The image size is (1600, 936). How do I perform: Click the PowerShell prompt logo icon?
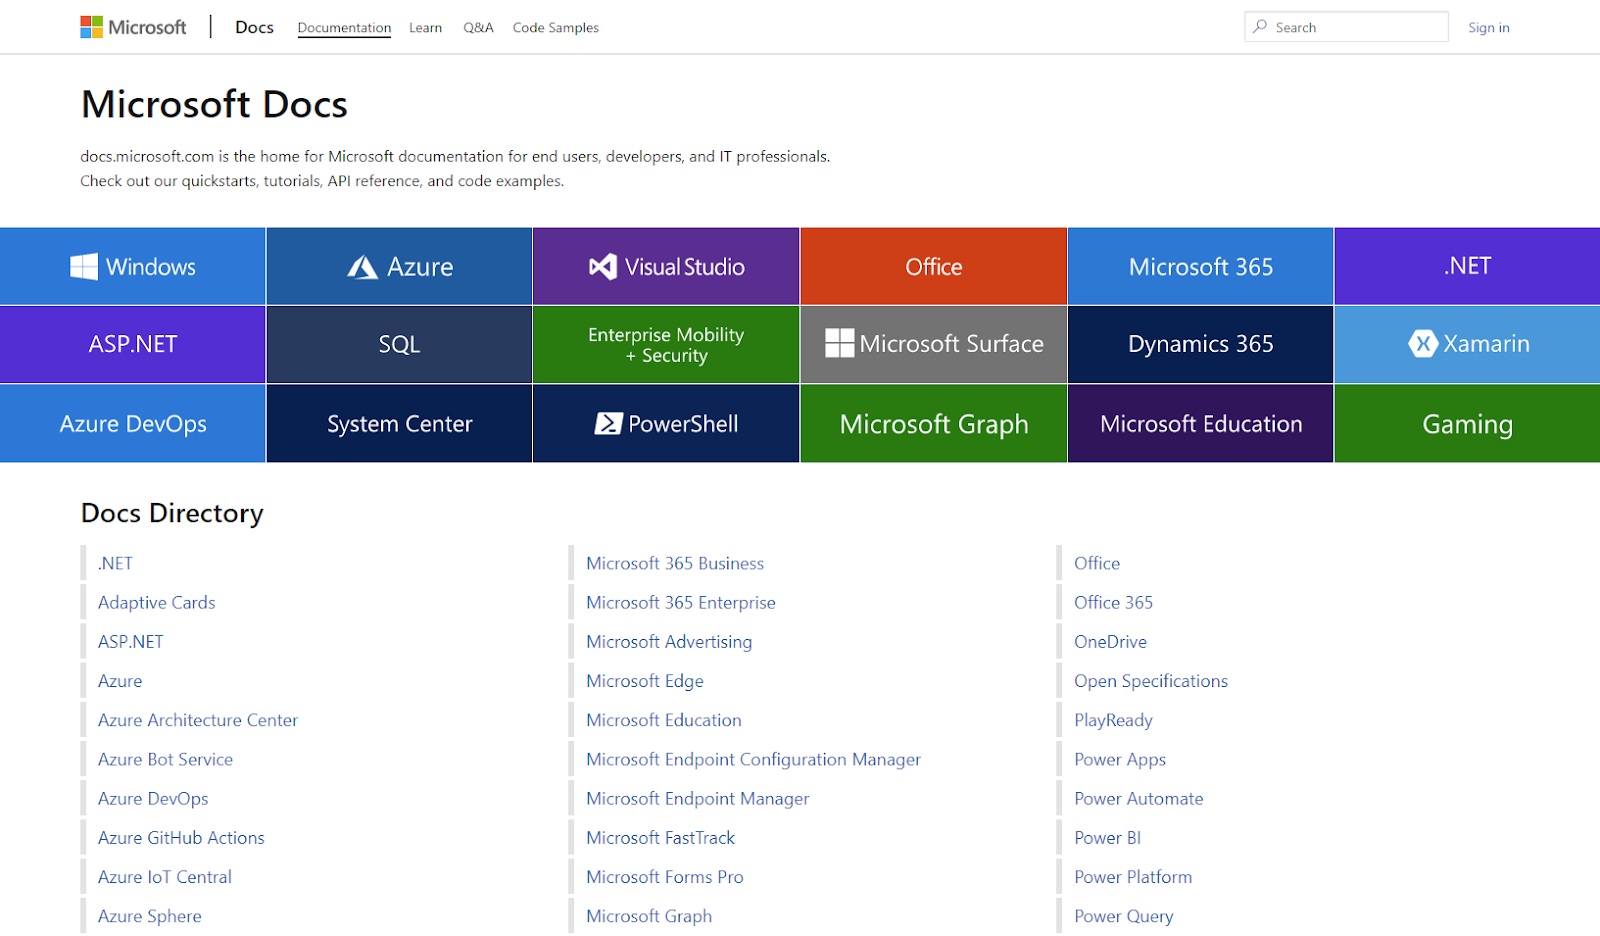tap(608, 424)
